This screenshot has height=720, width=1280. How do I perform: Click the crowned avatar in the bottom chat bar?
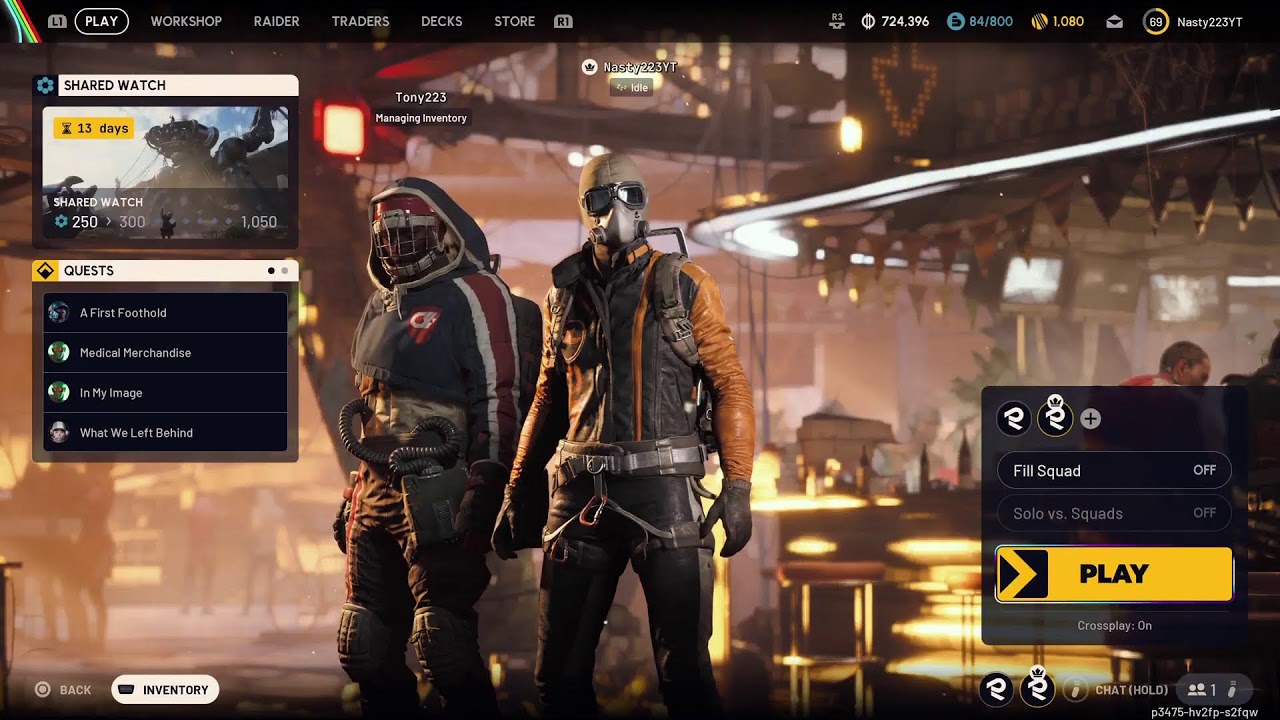pos(1038,686)
